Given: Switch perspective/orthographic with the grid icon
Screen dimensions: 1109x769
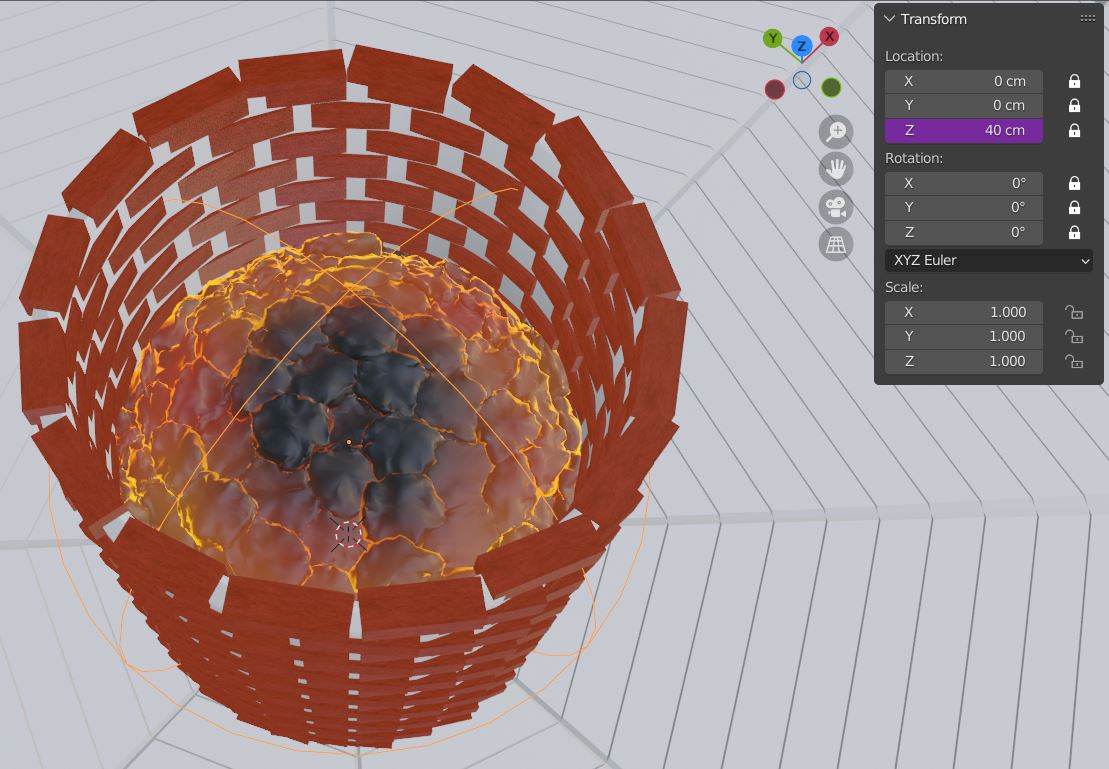Looking at the screenshot, I should click(x=836, y=245).
